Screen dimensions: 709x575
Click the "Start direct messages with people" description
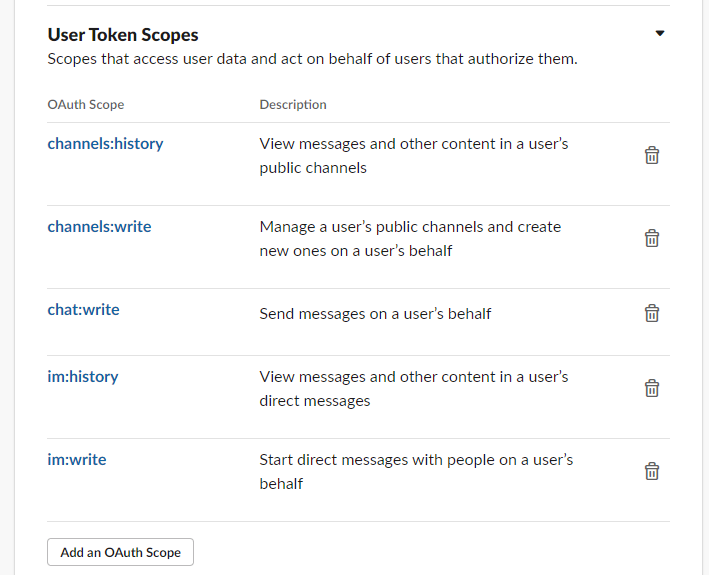click(x=416, y=471)
